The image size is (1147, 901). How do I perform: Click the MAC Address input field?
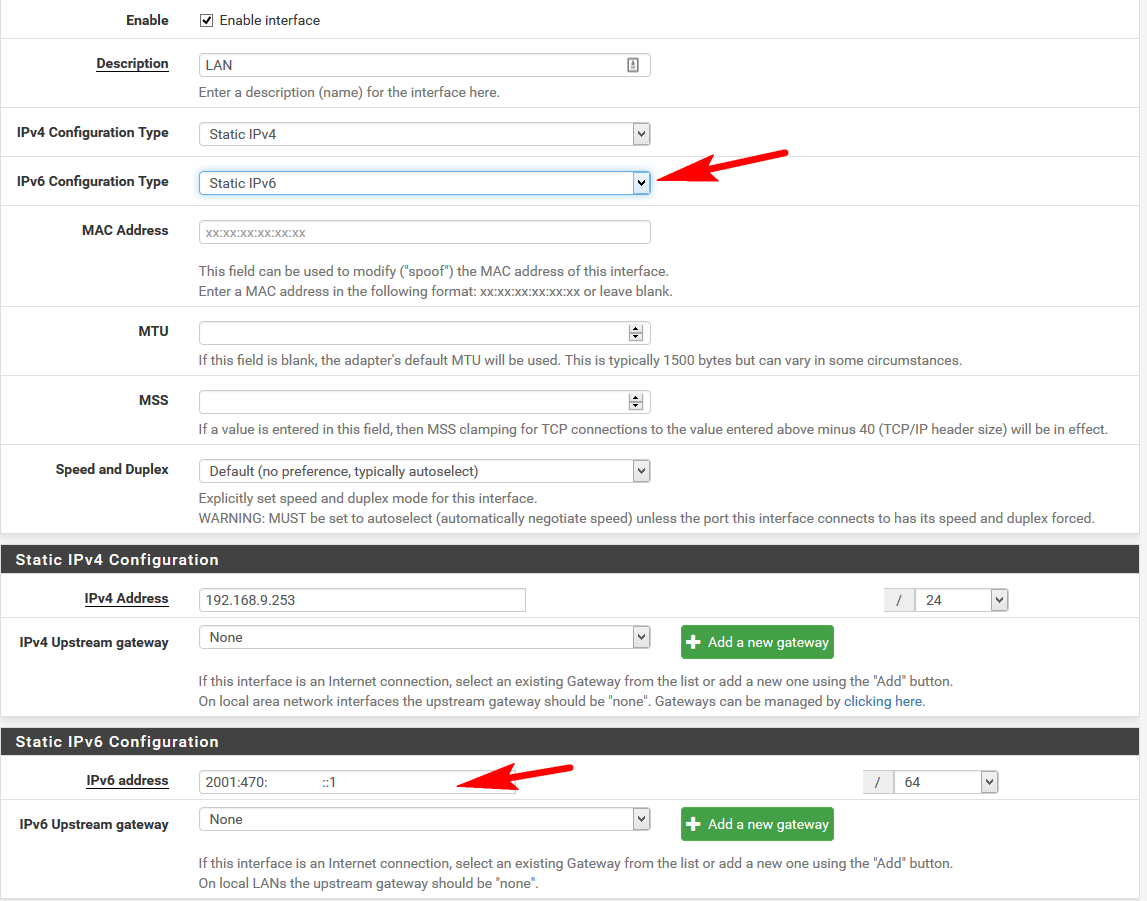click(x=424, y=232)
